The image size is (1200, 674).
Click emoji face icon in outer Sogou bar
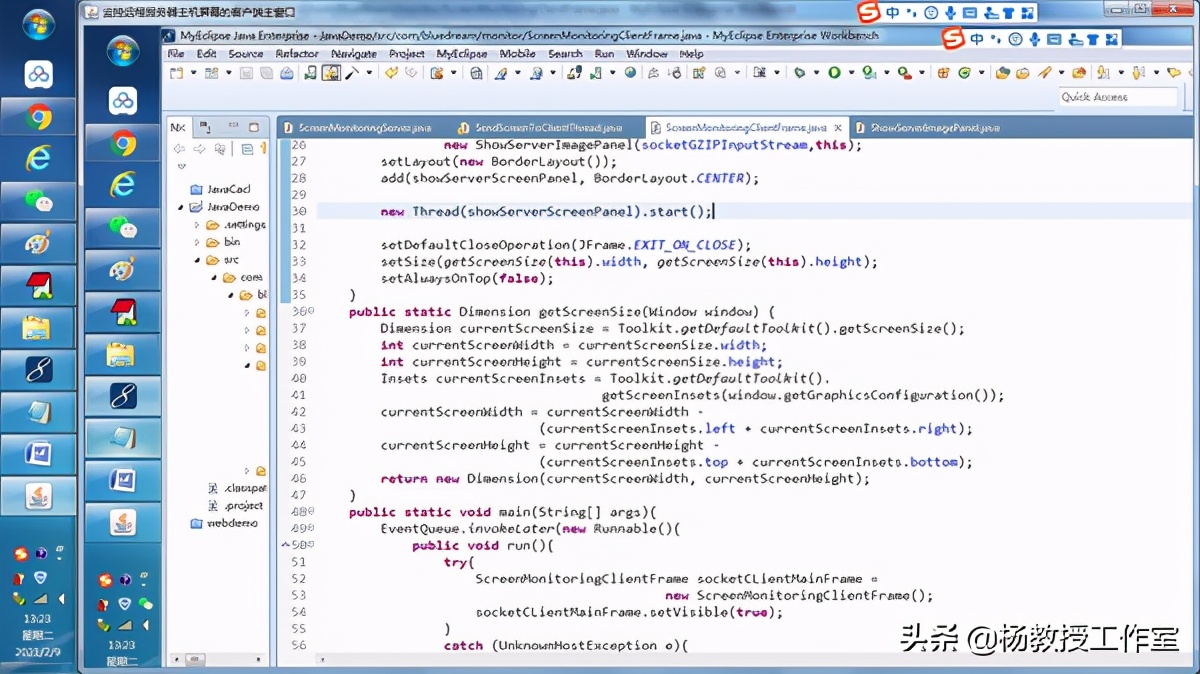pos(931,13)
